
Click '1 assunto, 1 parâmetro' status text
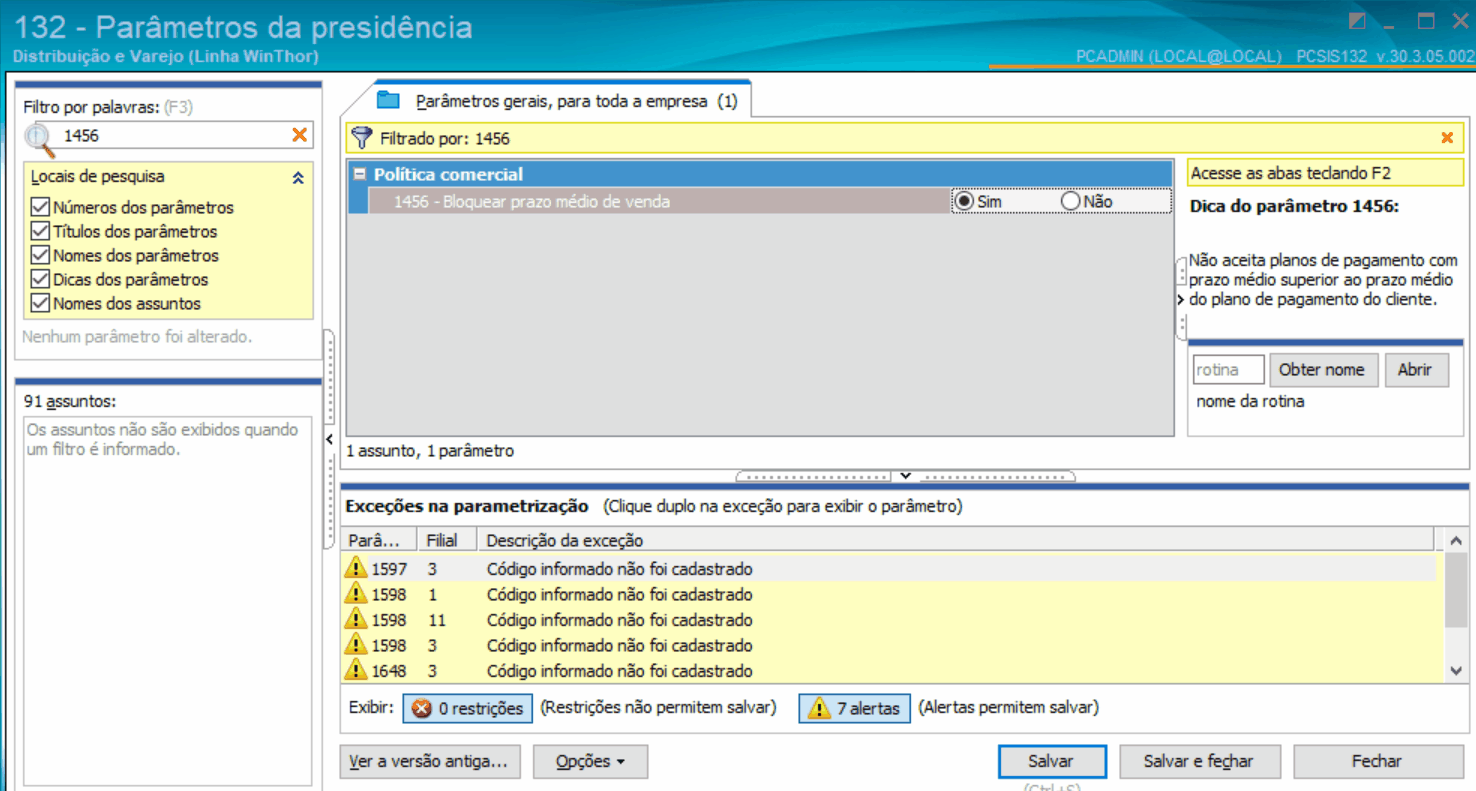pos(429,451)
